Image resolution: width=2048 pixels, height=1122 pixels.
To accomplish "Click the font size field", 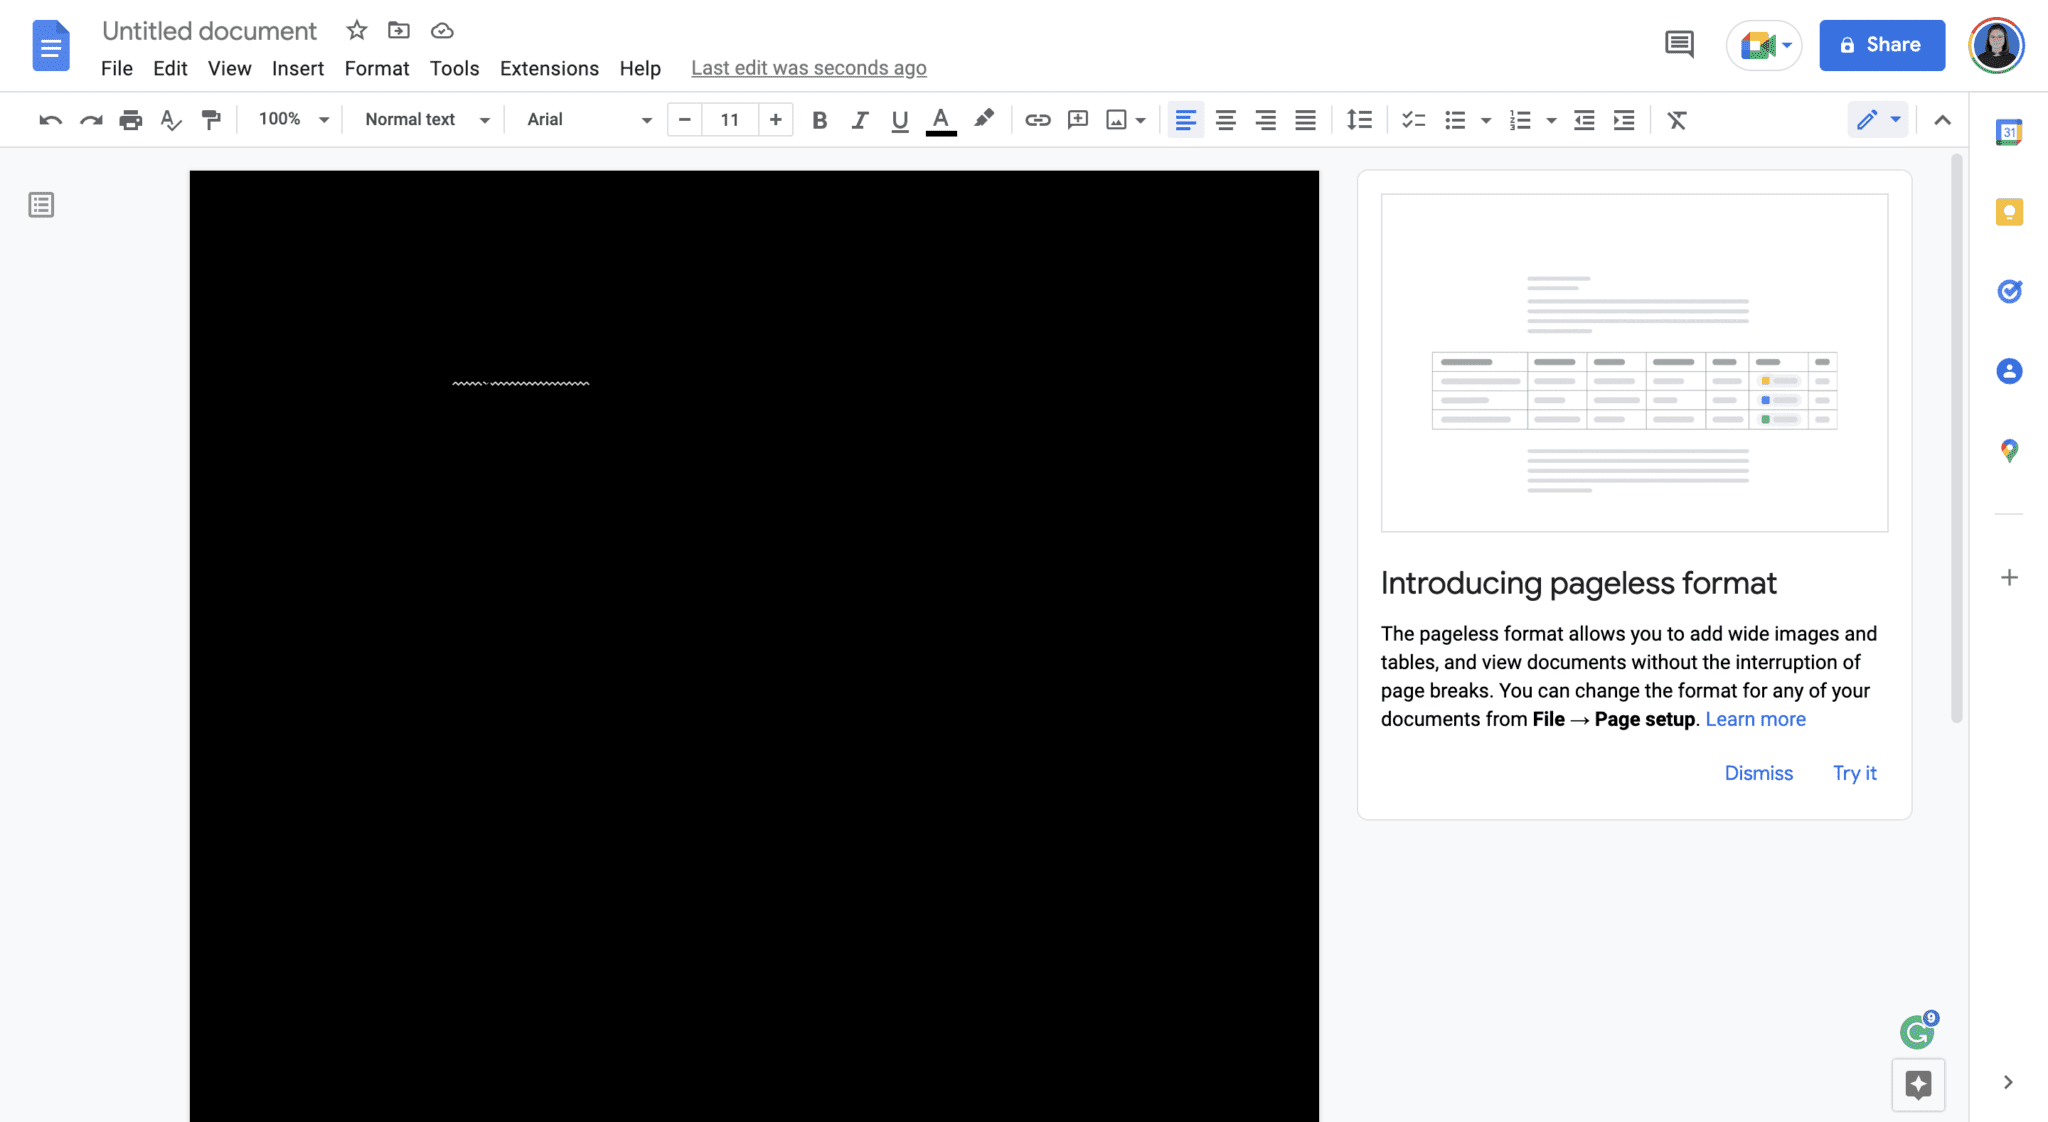I will click(729, 119).
